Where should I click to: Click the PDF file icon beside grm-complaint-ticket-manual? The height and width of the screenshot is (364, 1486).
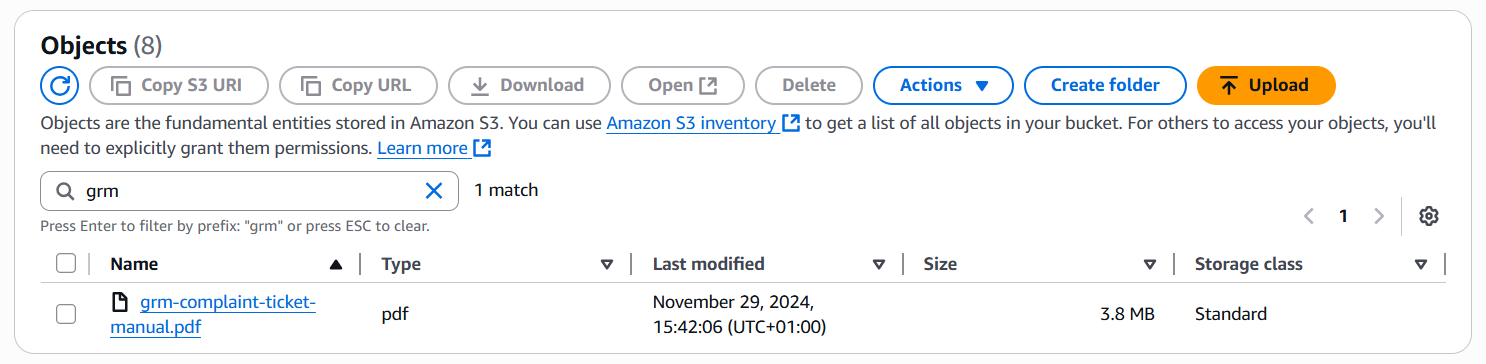[x=119, y=302]
